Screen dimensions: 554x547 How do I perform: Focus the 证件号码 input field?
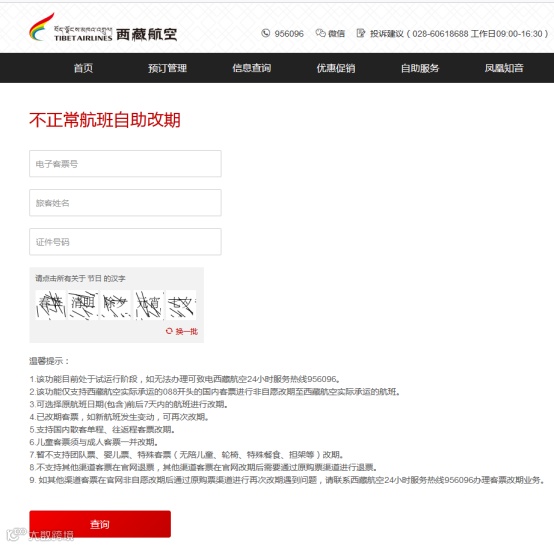point(125,242)
